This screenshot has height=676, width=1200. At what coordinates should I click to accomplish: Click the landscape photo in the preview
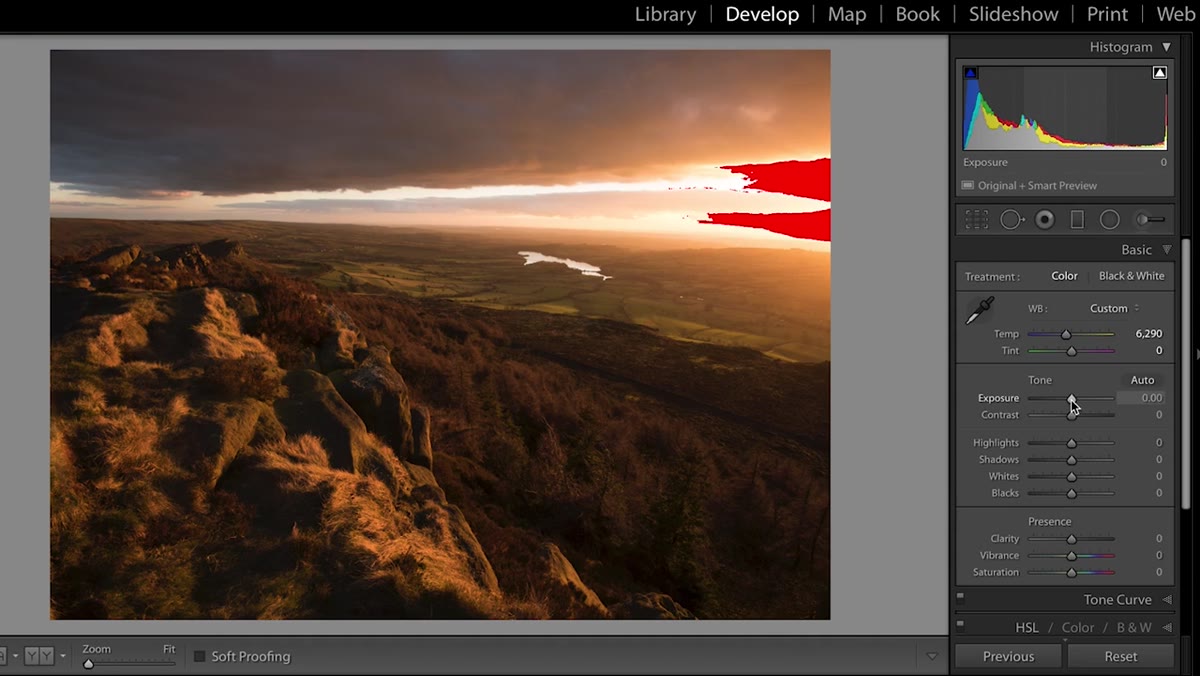[440, 334]
